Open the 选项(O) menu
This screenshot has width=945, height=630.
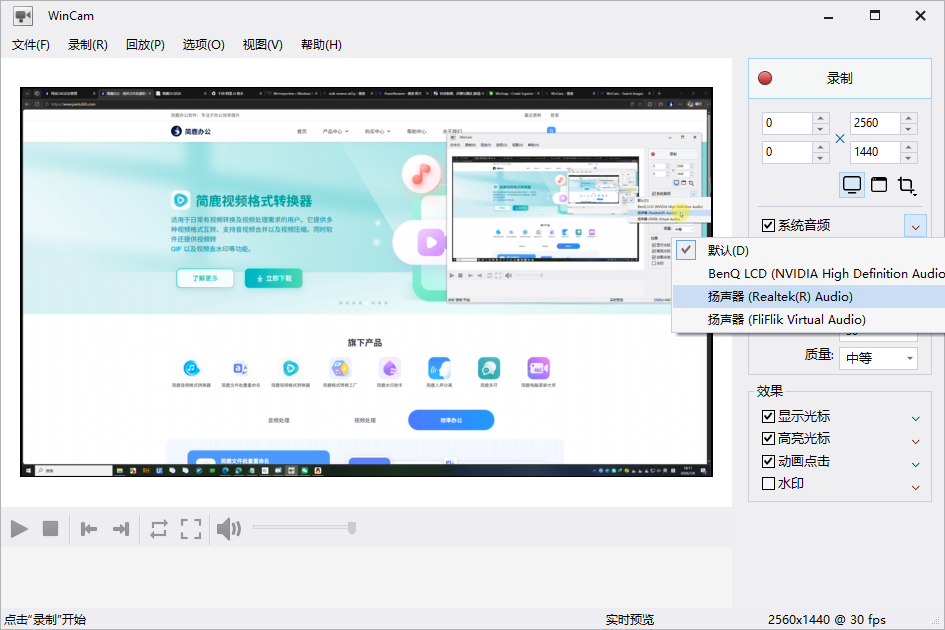[x=203, y=45]
